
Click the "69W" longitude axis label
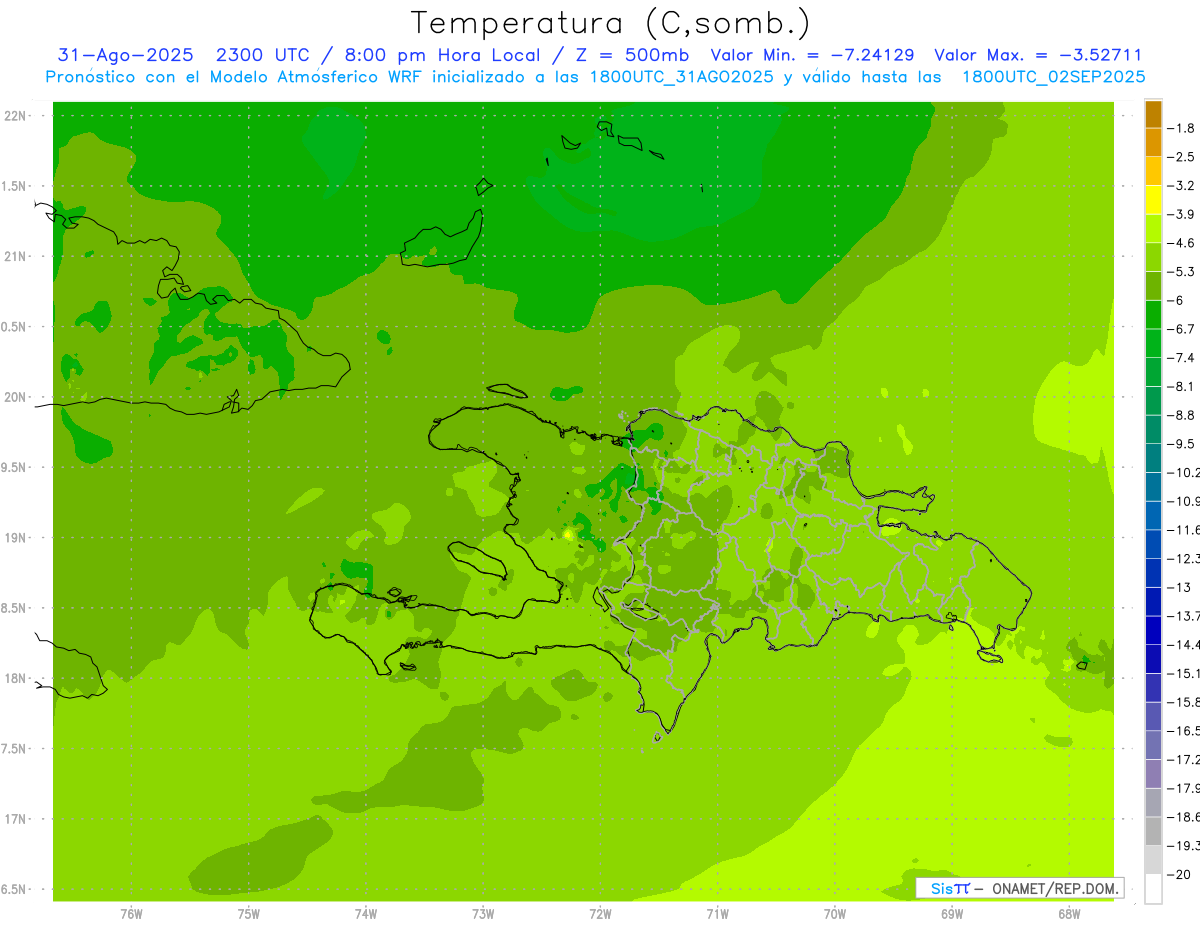(952, 914)
